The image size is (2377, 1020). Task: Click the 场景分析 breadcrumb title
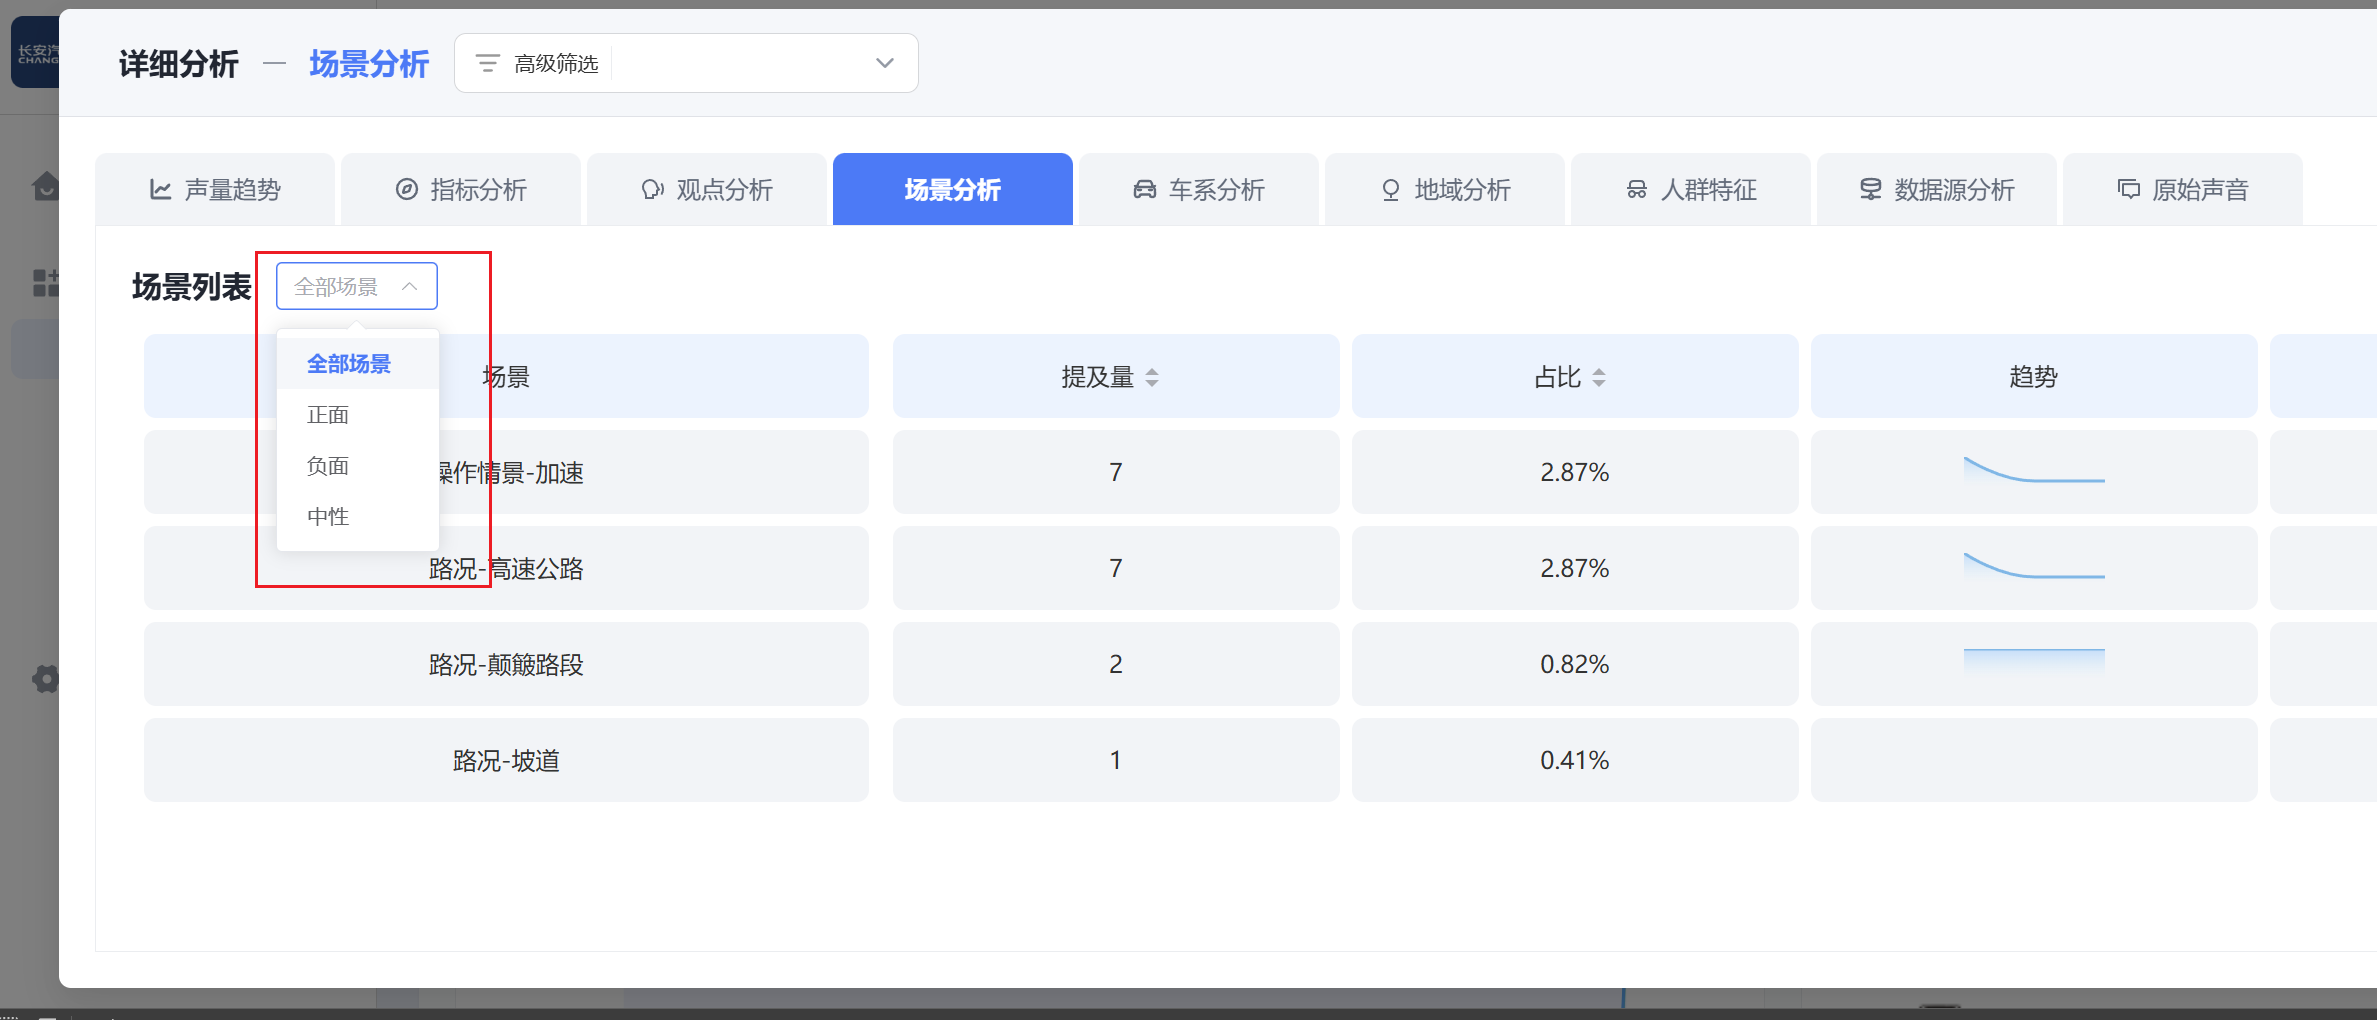[x=369, y=64]
